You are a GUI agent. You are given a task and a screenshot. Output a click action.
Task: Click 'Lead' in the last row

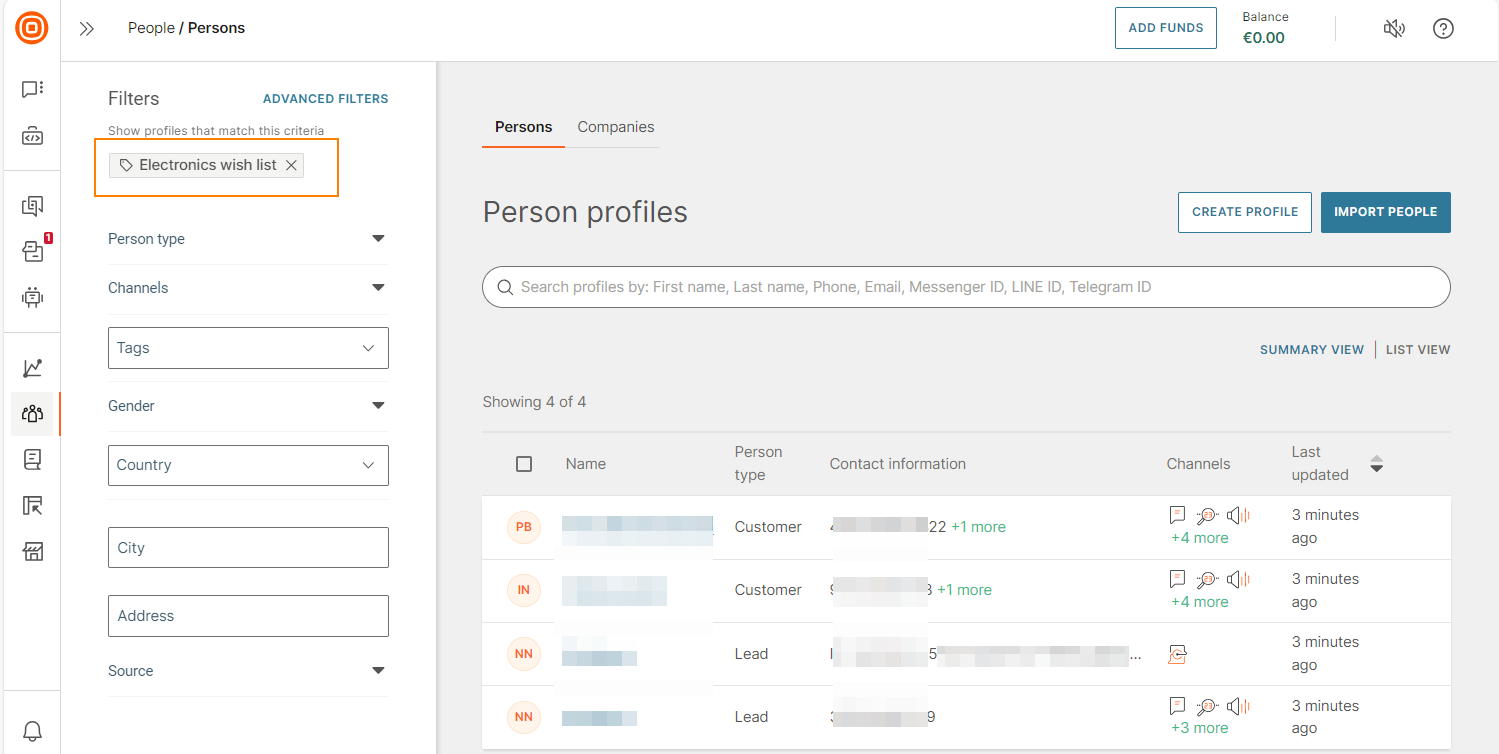tap(751, 717)
